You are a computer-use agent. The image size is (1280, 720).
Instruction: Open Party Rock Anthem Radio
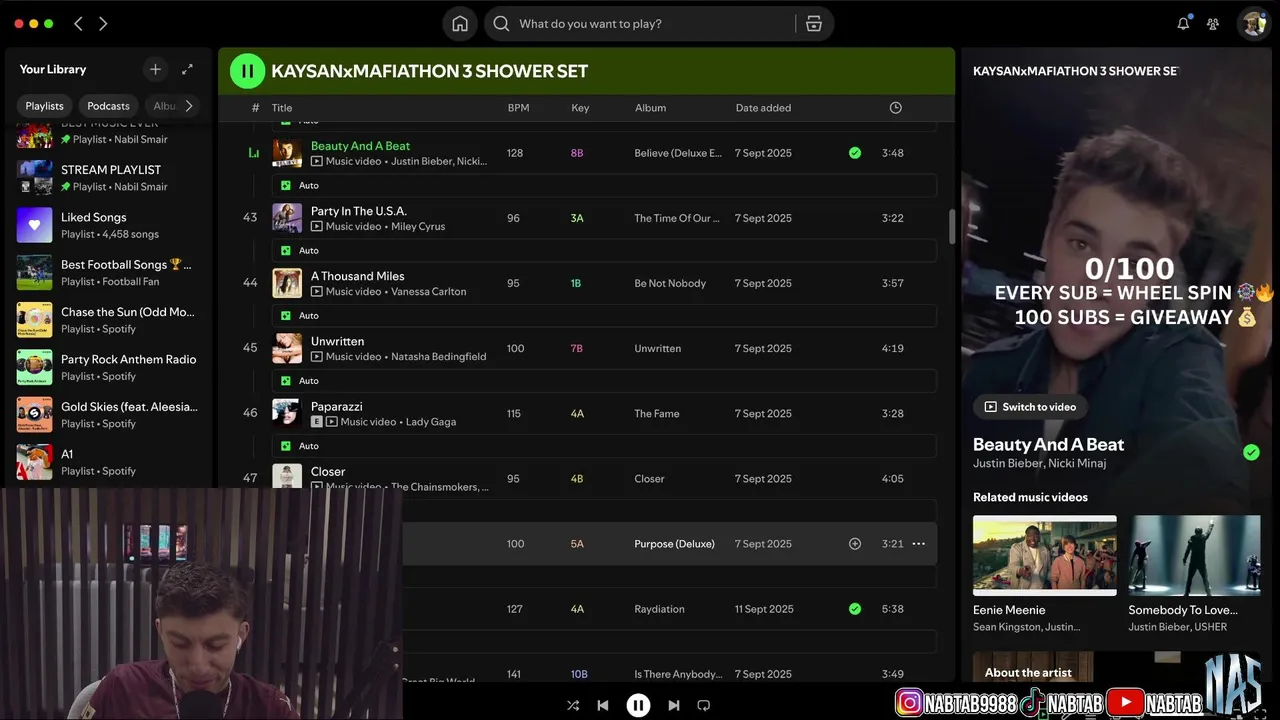pos(107,367)
